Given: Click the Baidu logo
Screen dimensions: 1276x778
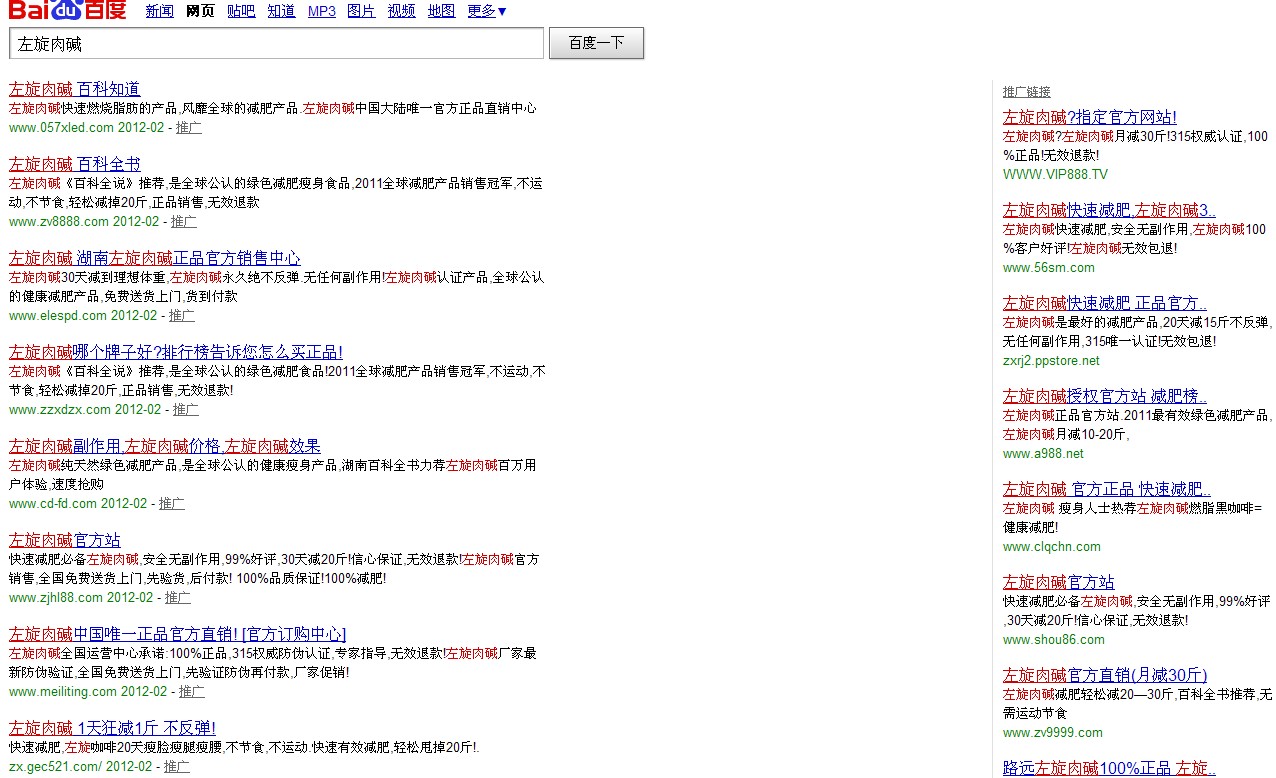Looking at the screenshot, I should pos(67,11).
